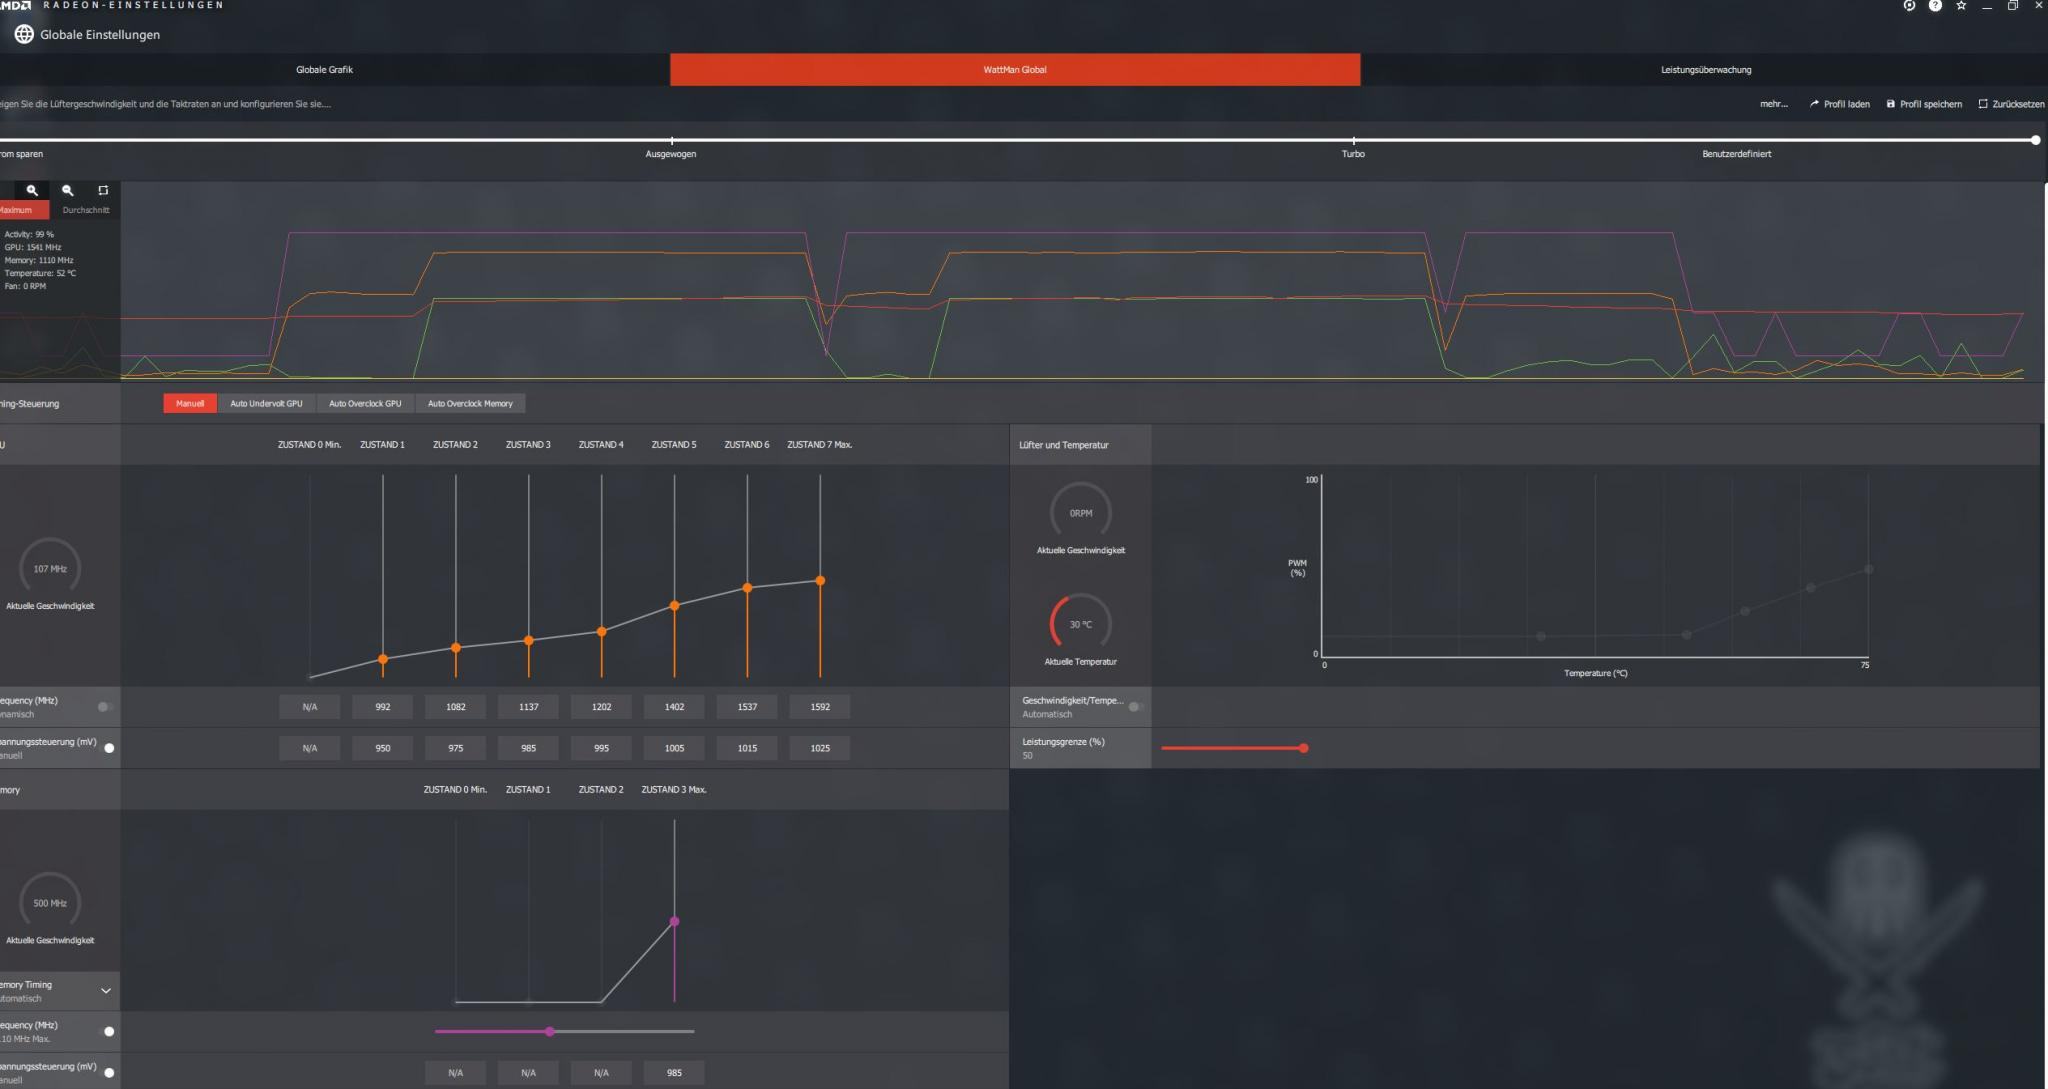2048x1089 pixels.
Task: Zoom in on the activity graph
Action: (x=32, y=190)
